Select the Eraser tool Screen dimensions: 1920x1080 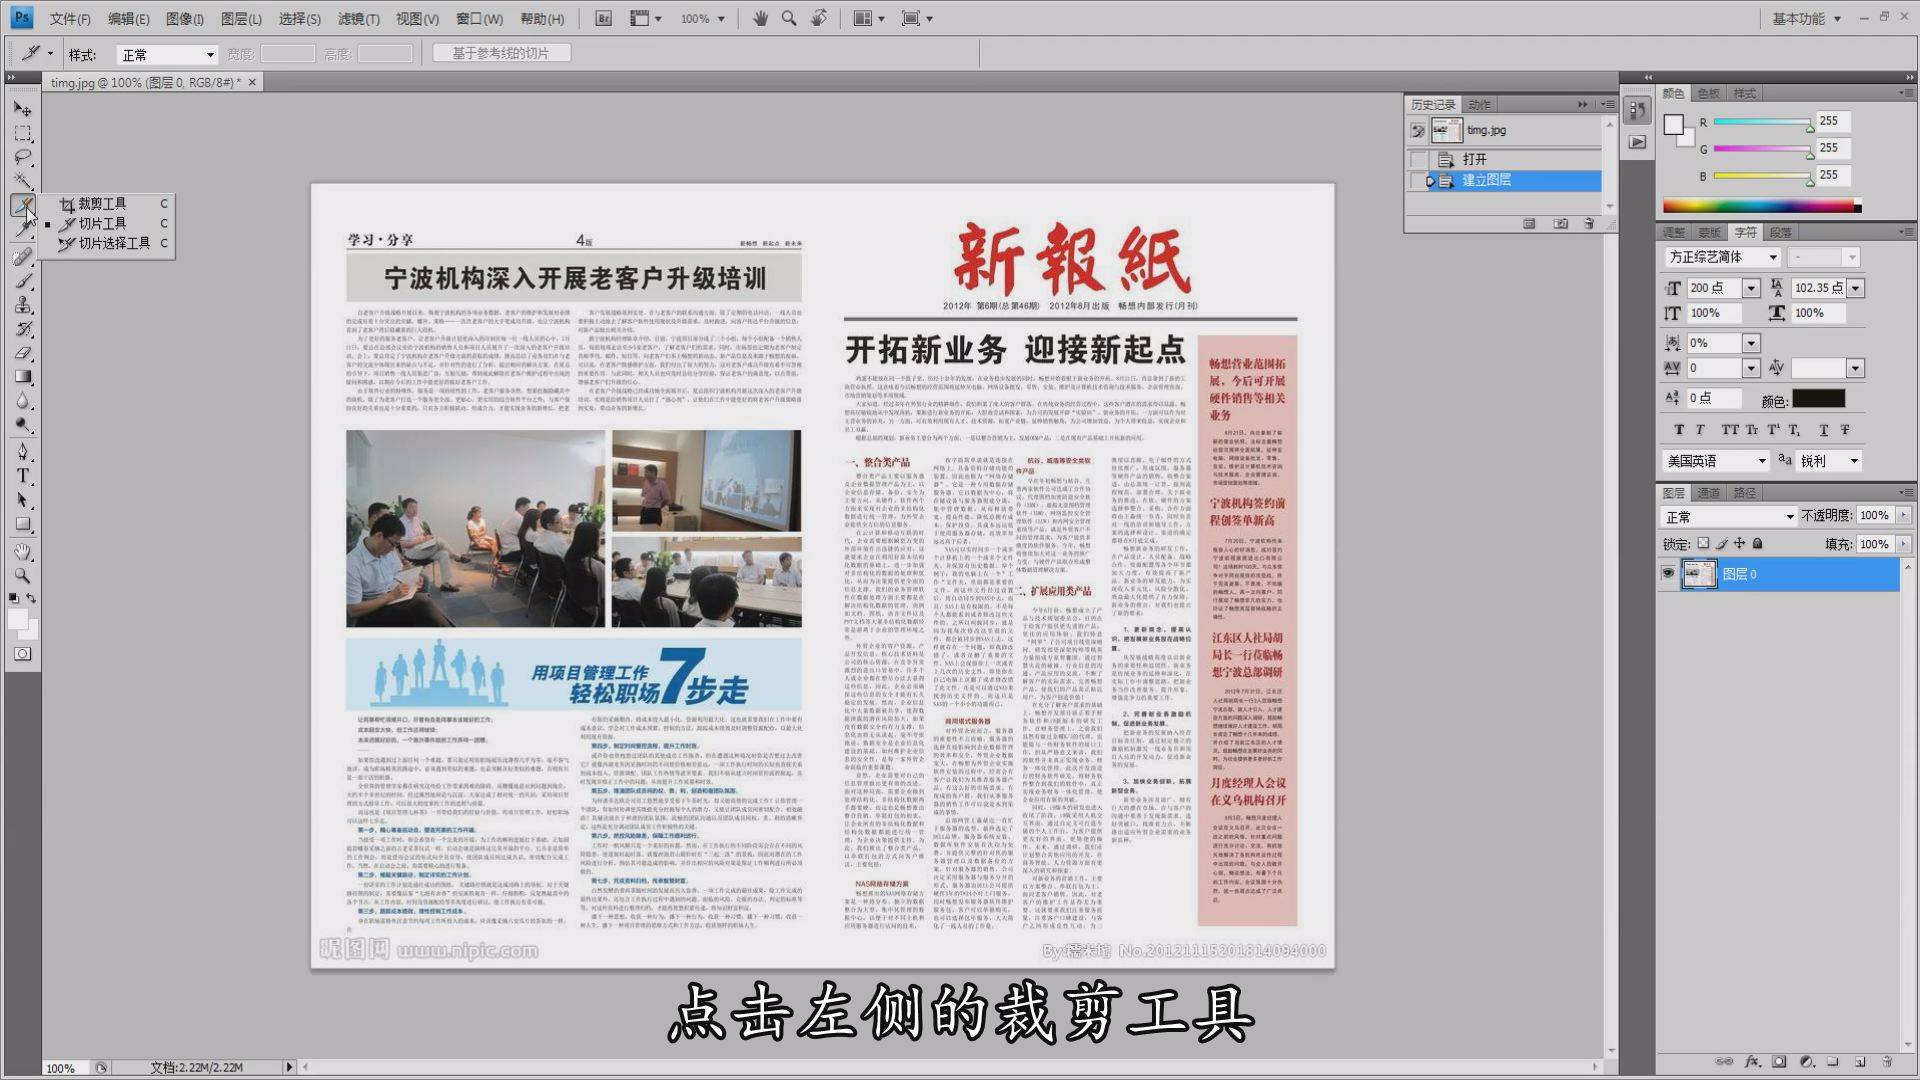click(22, 353)
